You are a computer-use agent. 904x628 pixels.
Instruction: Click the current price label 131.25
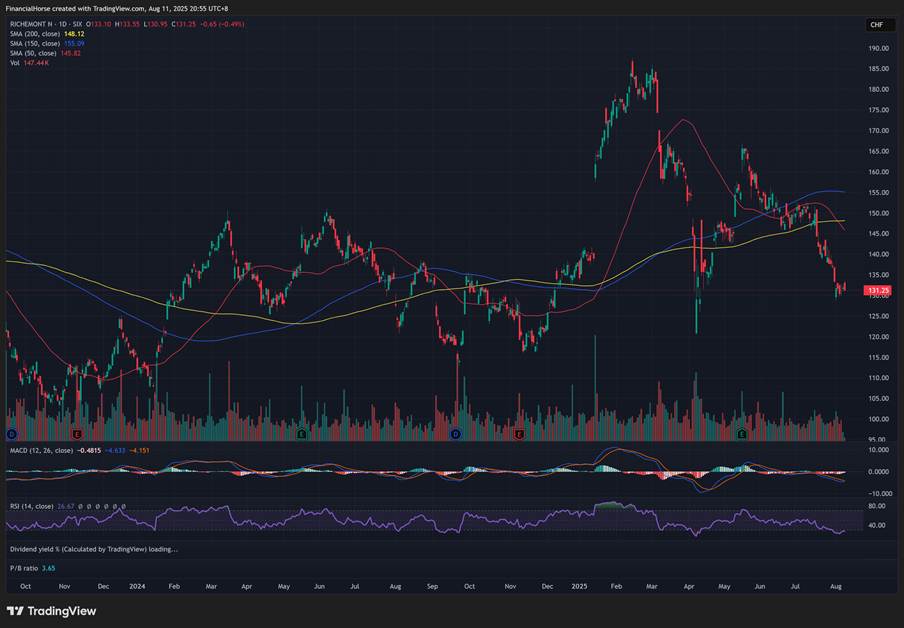point(877,291)
